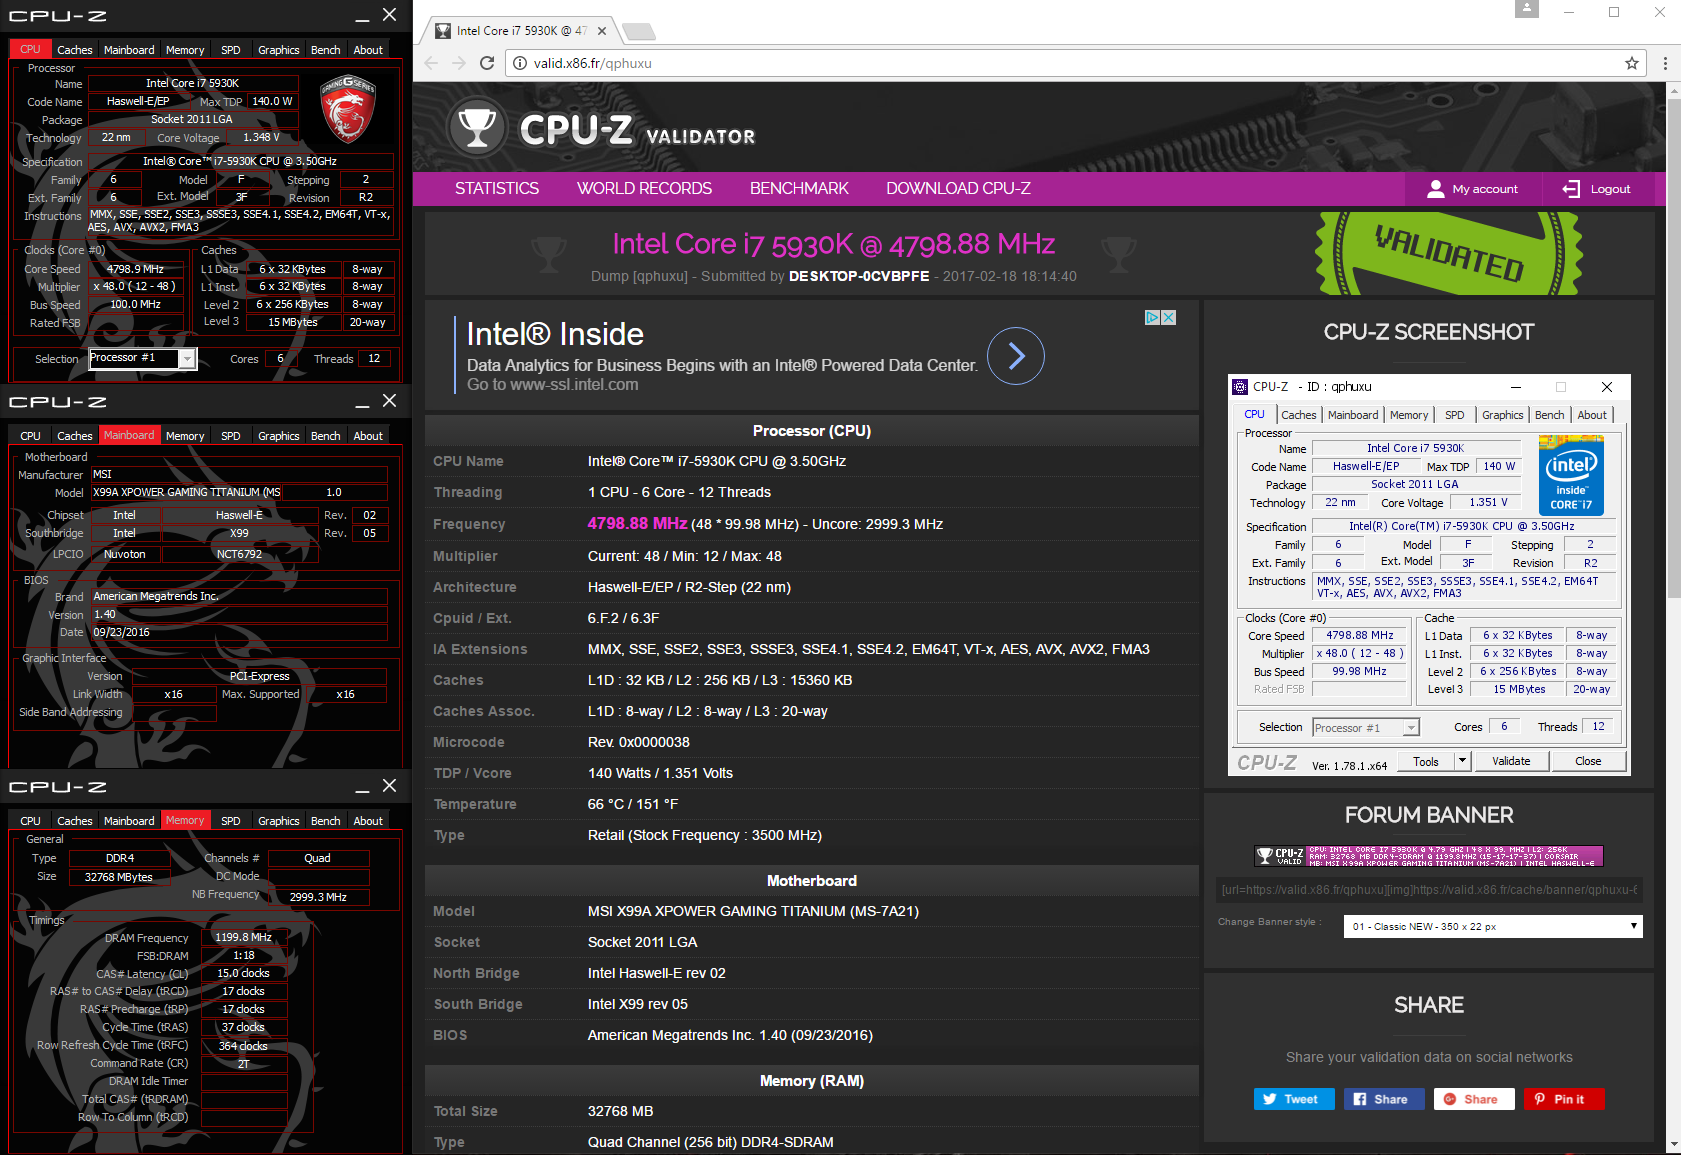This screenshot has width=1681, height=1155.
Task: Switch to Graphics tab in Mainboard CPU-Z window
Action: [x=278, y=436]
